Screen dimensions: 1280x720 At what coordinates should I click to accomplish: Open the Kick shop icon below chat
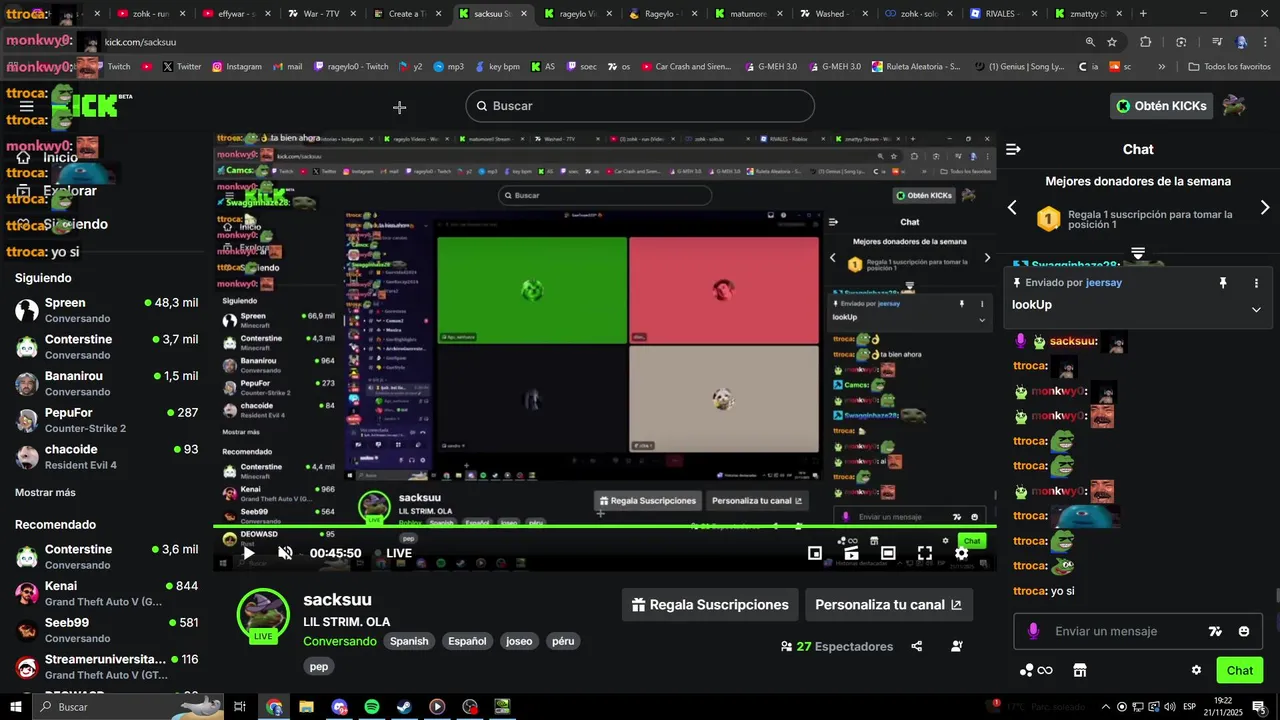pyautogui.click(x=1080, y=670)
